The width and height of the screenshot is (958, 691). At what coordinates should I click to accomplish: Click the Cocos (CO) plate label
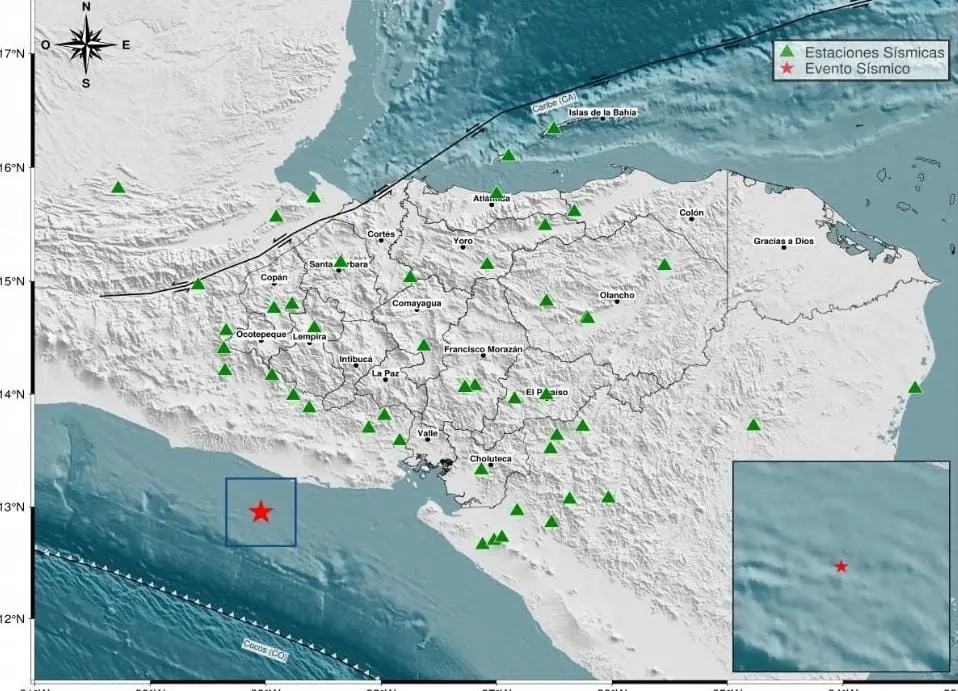tap(265, 650)
